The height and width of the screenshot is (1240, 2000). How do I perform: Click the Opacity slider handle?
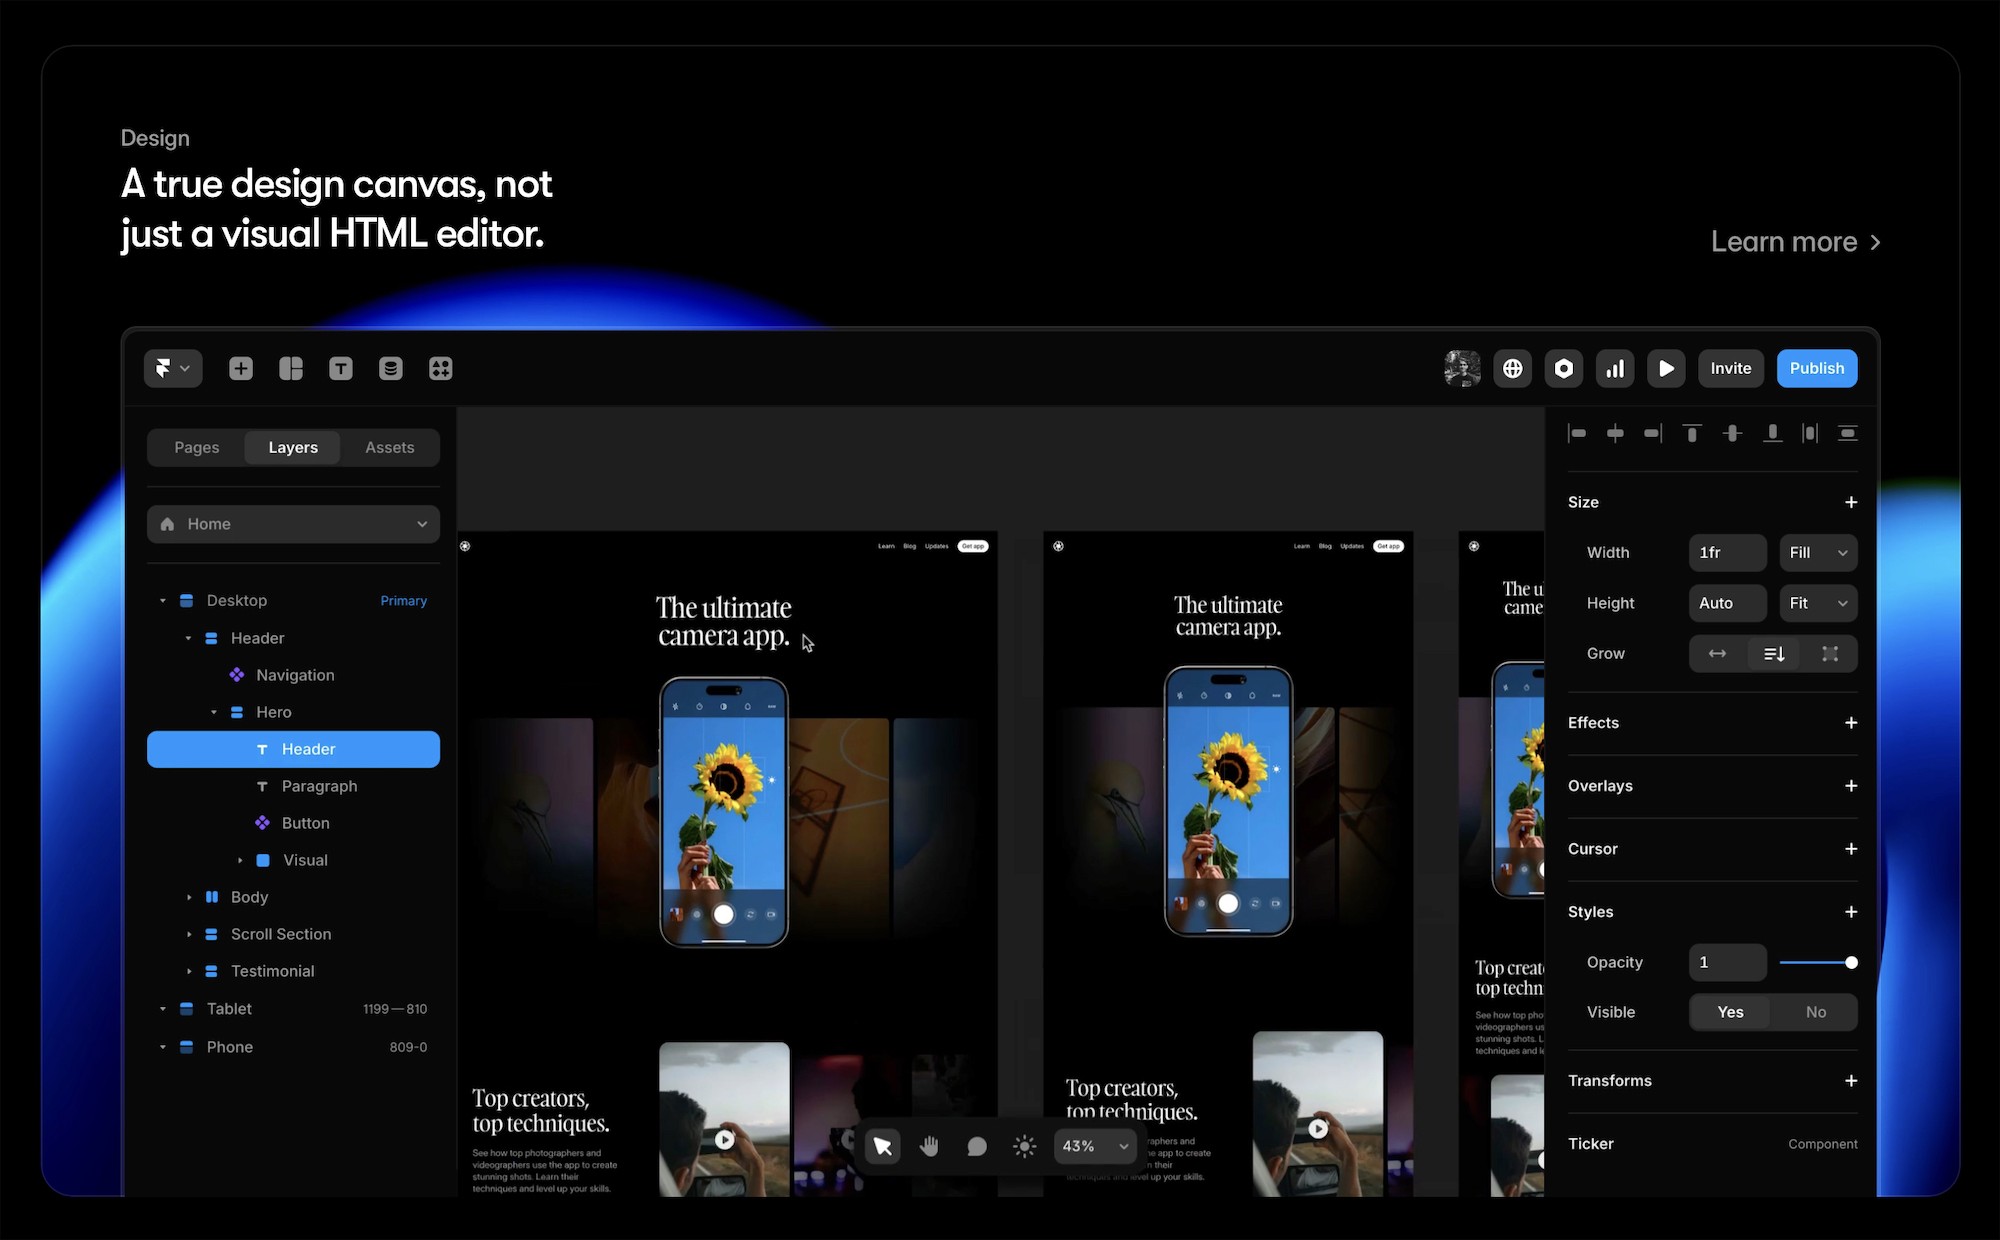pos(1851,962)
